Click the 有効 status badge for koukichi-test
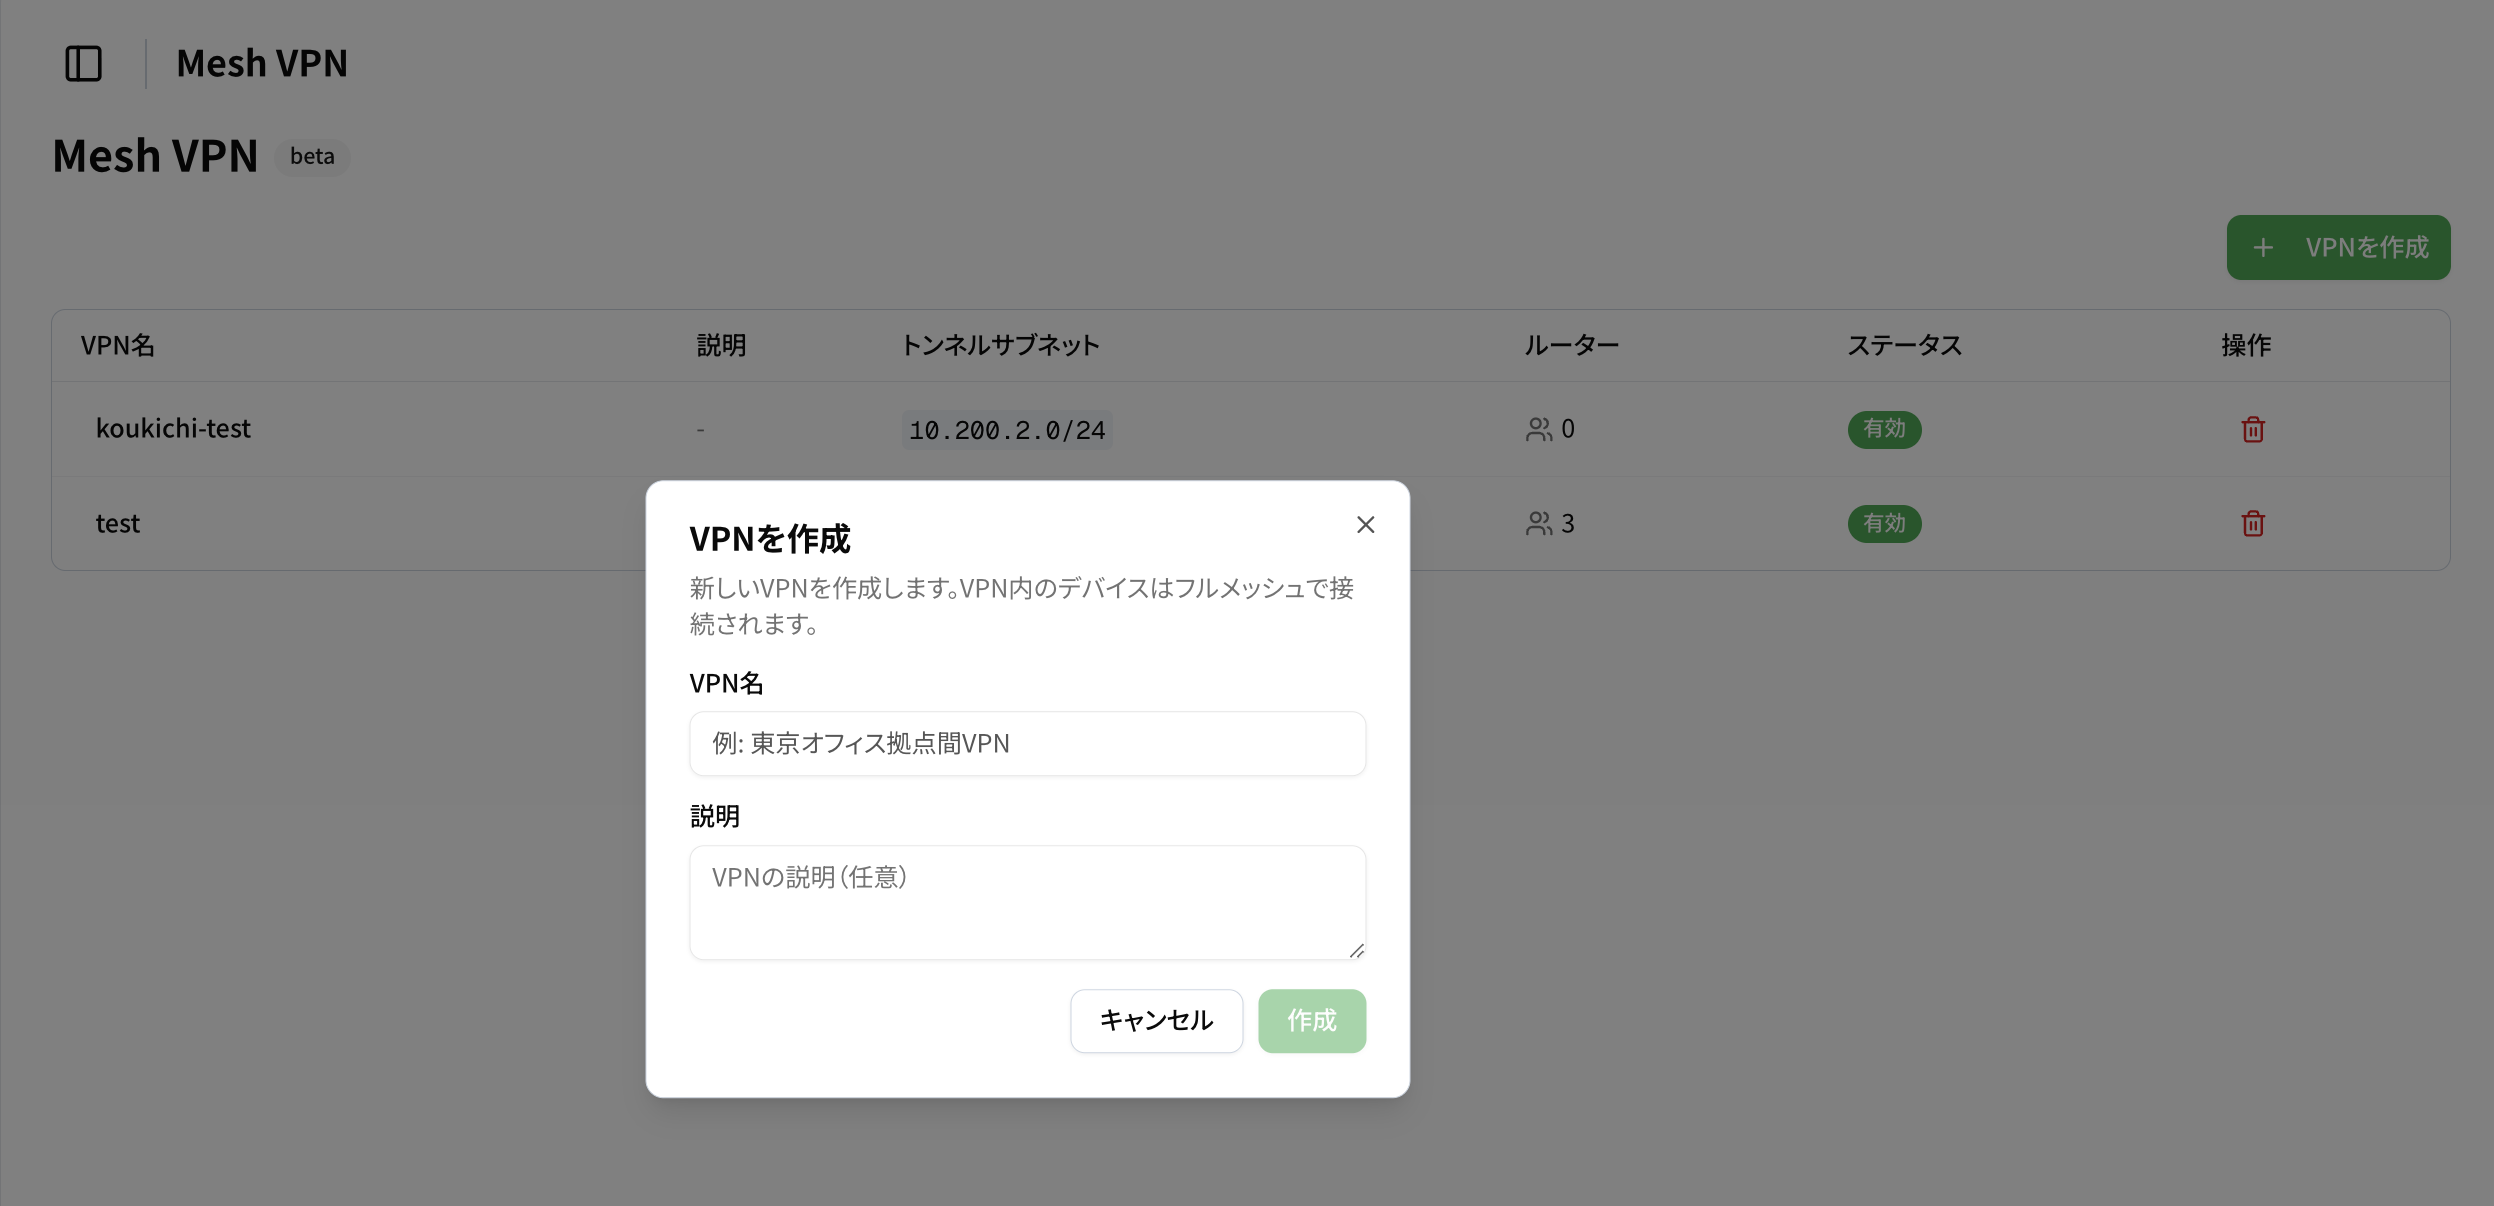This screenshot has height=1206, width=2494. pyautogui.click(x=1884, y=430)
